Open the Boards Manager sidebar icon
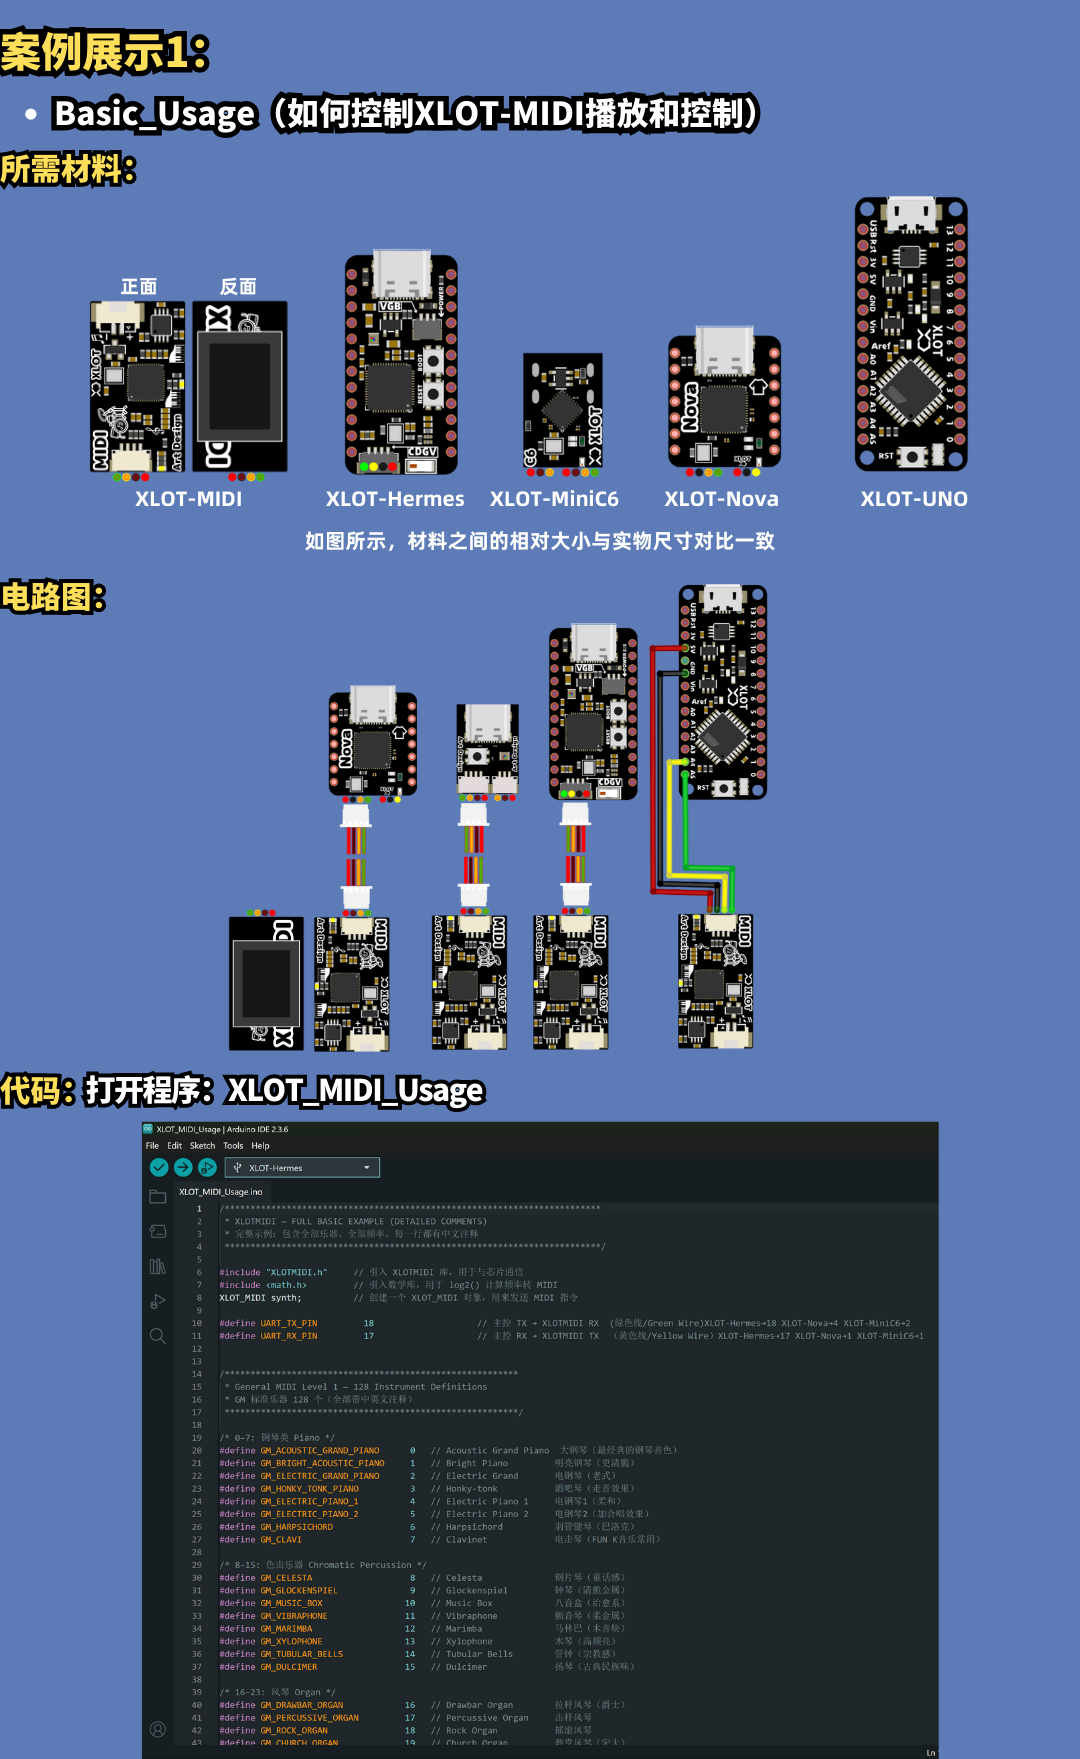Image resolution: width=1080 pixels, height=1759 pixels. point(158,1231)
